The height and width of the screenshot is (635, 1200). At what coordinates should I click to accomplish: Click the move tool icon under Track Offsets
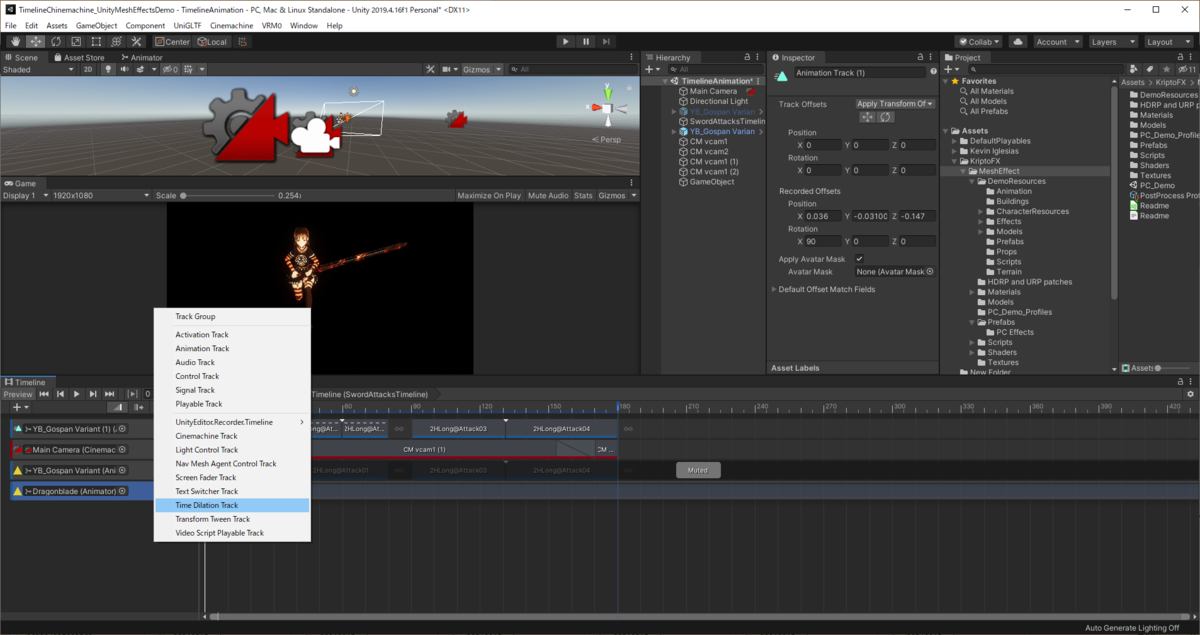coord(868,117)
